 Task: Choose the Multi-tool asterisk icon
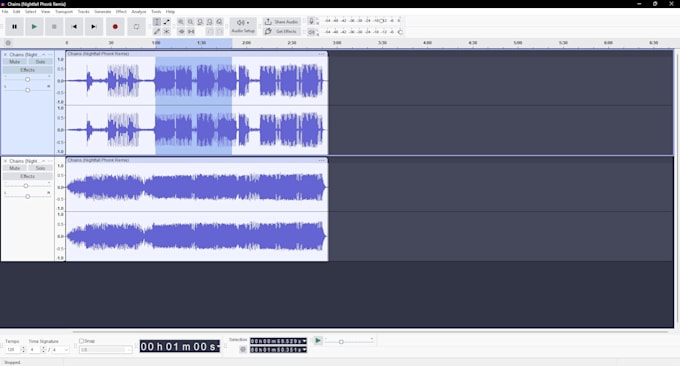(x=167, y=32)
